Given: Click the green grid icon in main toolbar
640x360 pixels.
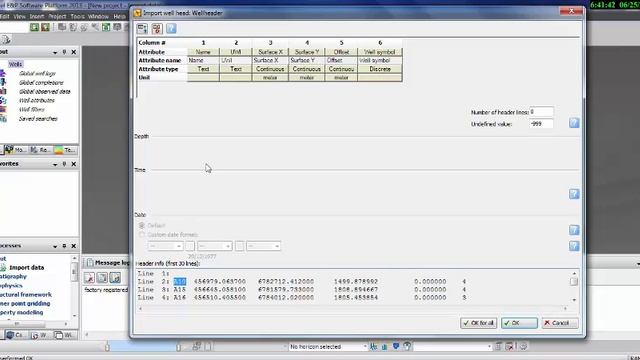Looking at the screenshot, I should pos(106,27).
